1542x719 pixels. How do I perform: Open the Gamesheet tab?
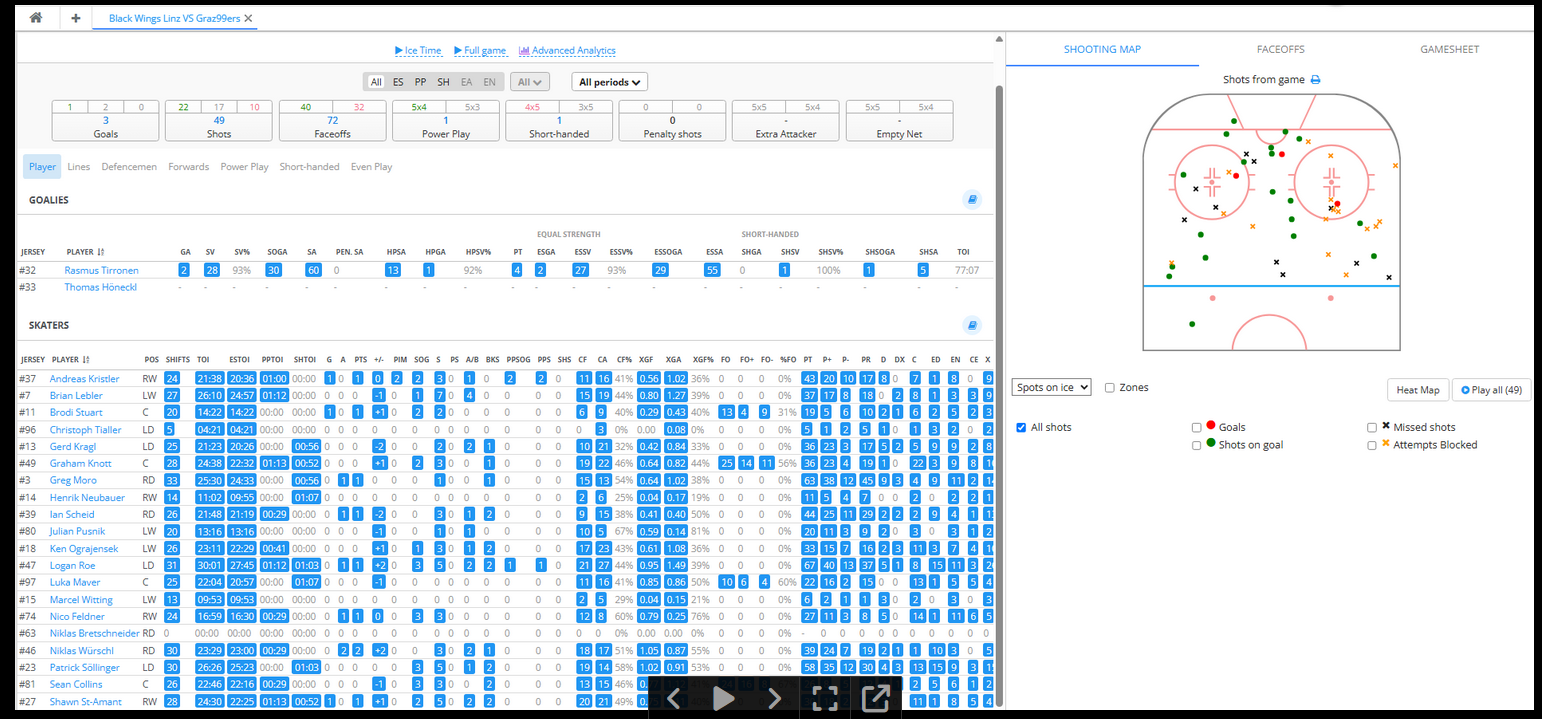[x=1449, y=49]
